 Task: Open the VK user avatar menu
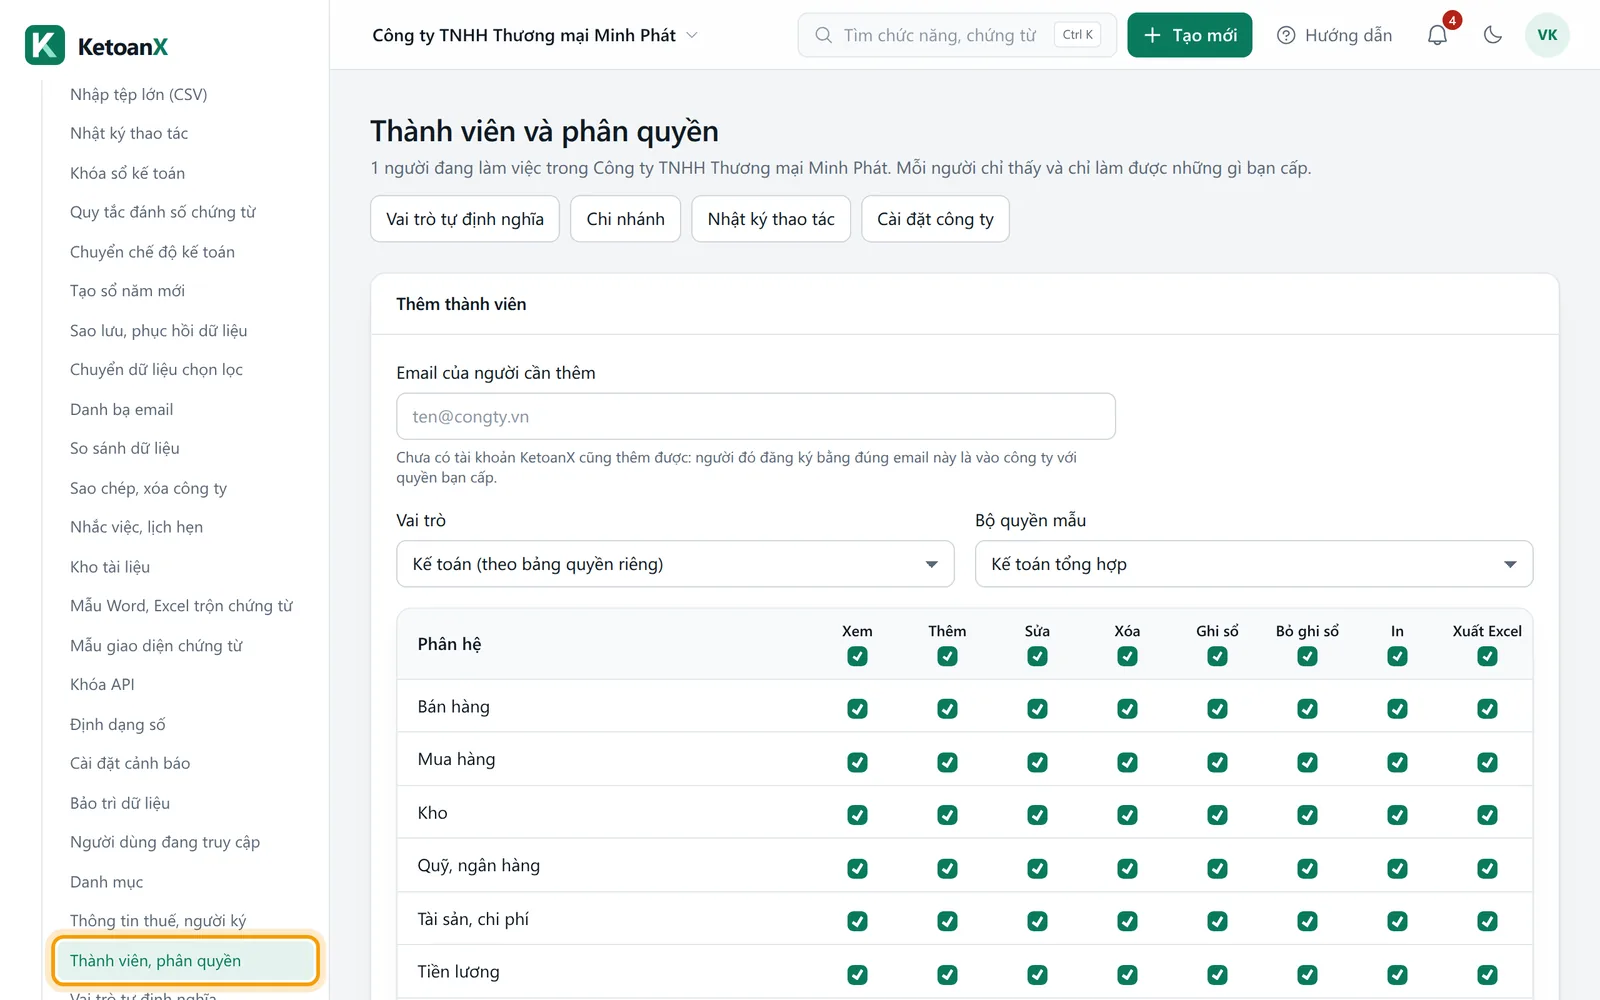(1547, 35)
